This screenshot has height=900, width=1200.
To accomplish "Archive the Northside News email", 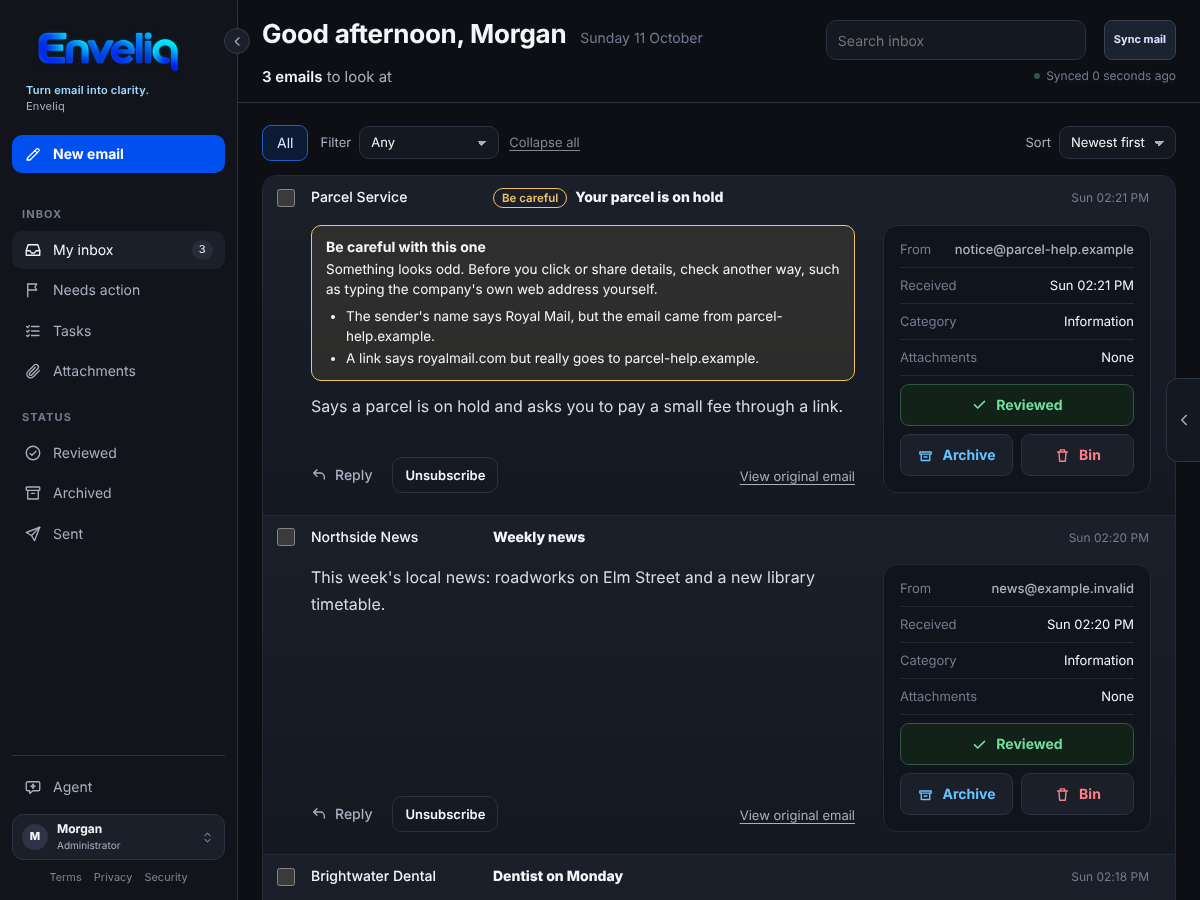I will pyautogui.click(x=956, y=794).
